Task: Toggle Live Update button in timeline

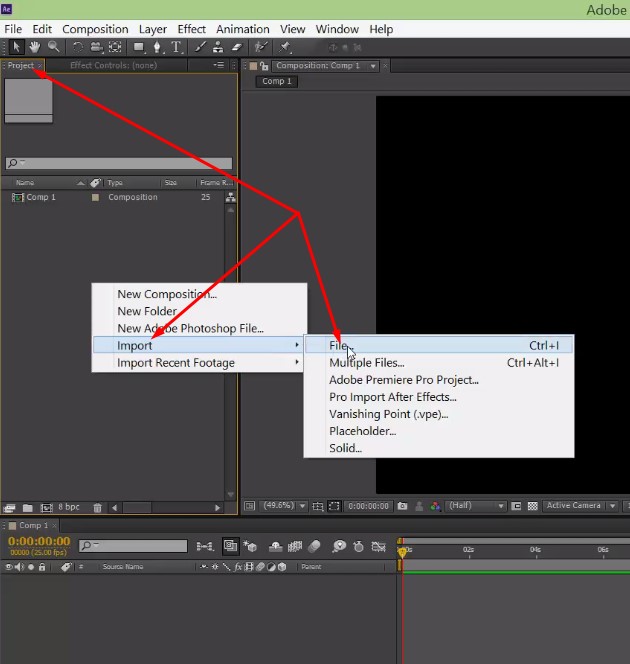Action: (230, 546)
